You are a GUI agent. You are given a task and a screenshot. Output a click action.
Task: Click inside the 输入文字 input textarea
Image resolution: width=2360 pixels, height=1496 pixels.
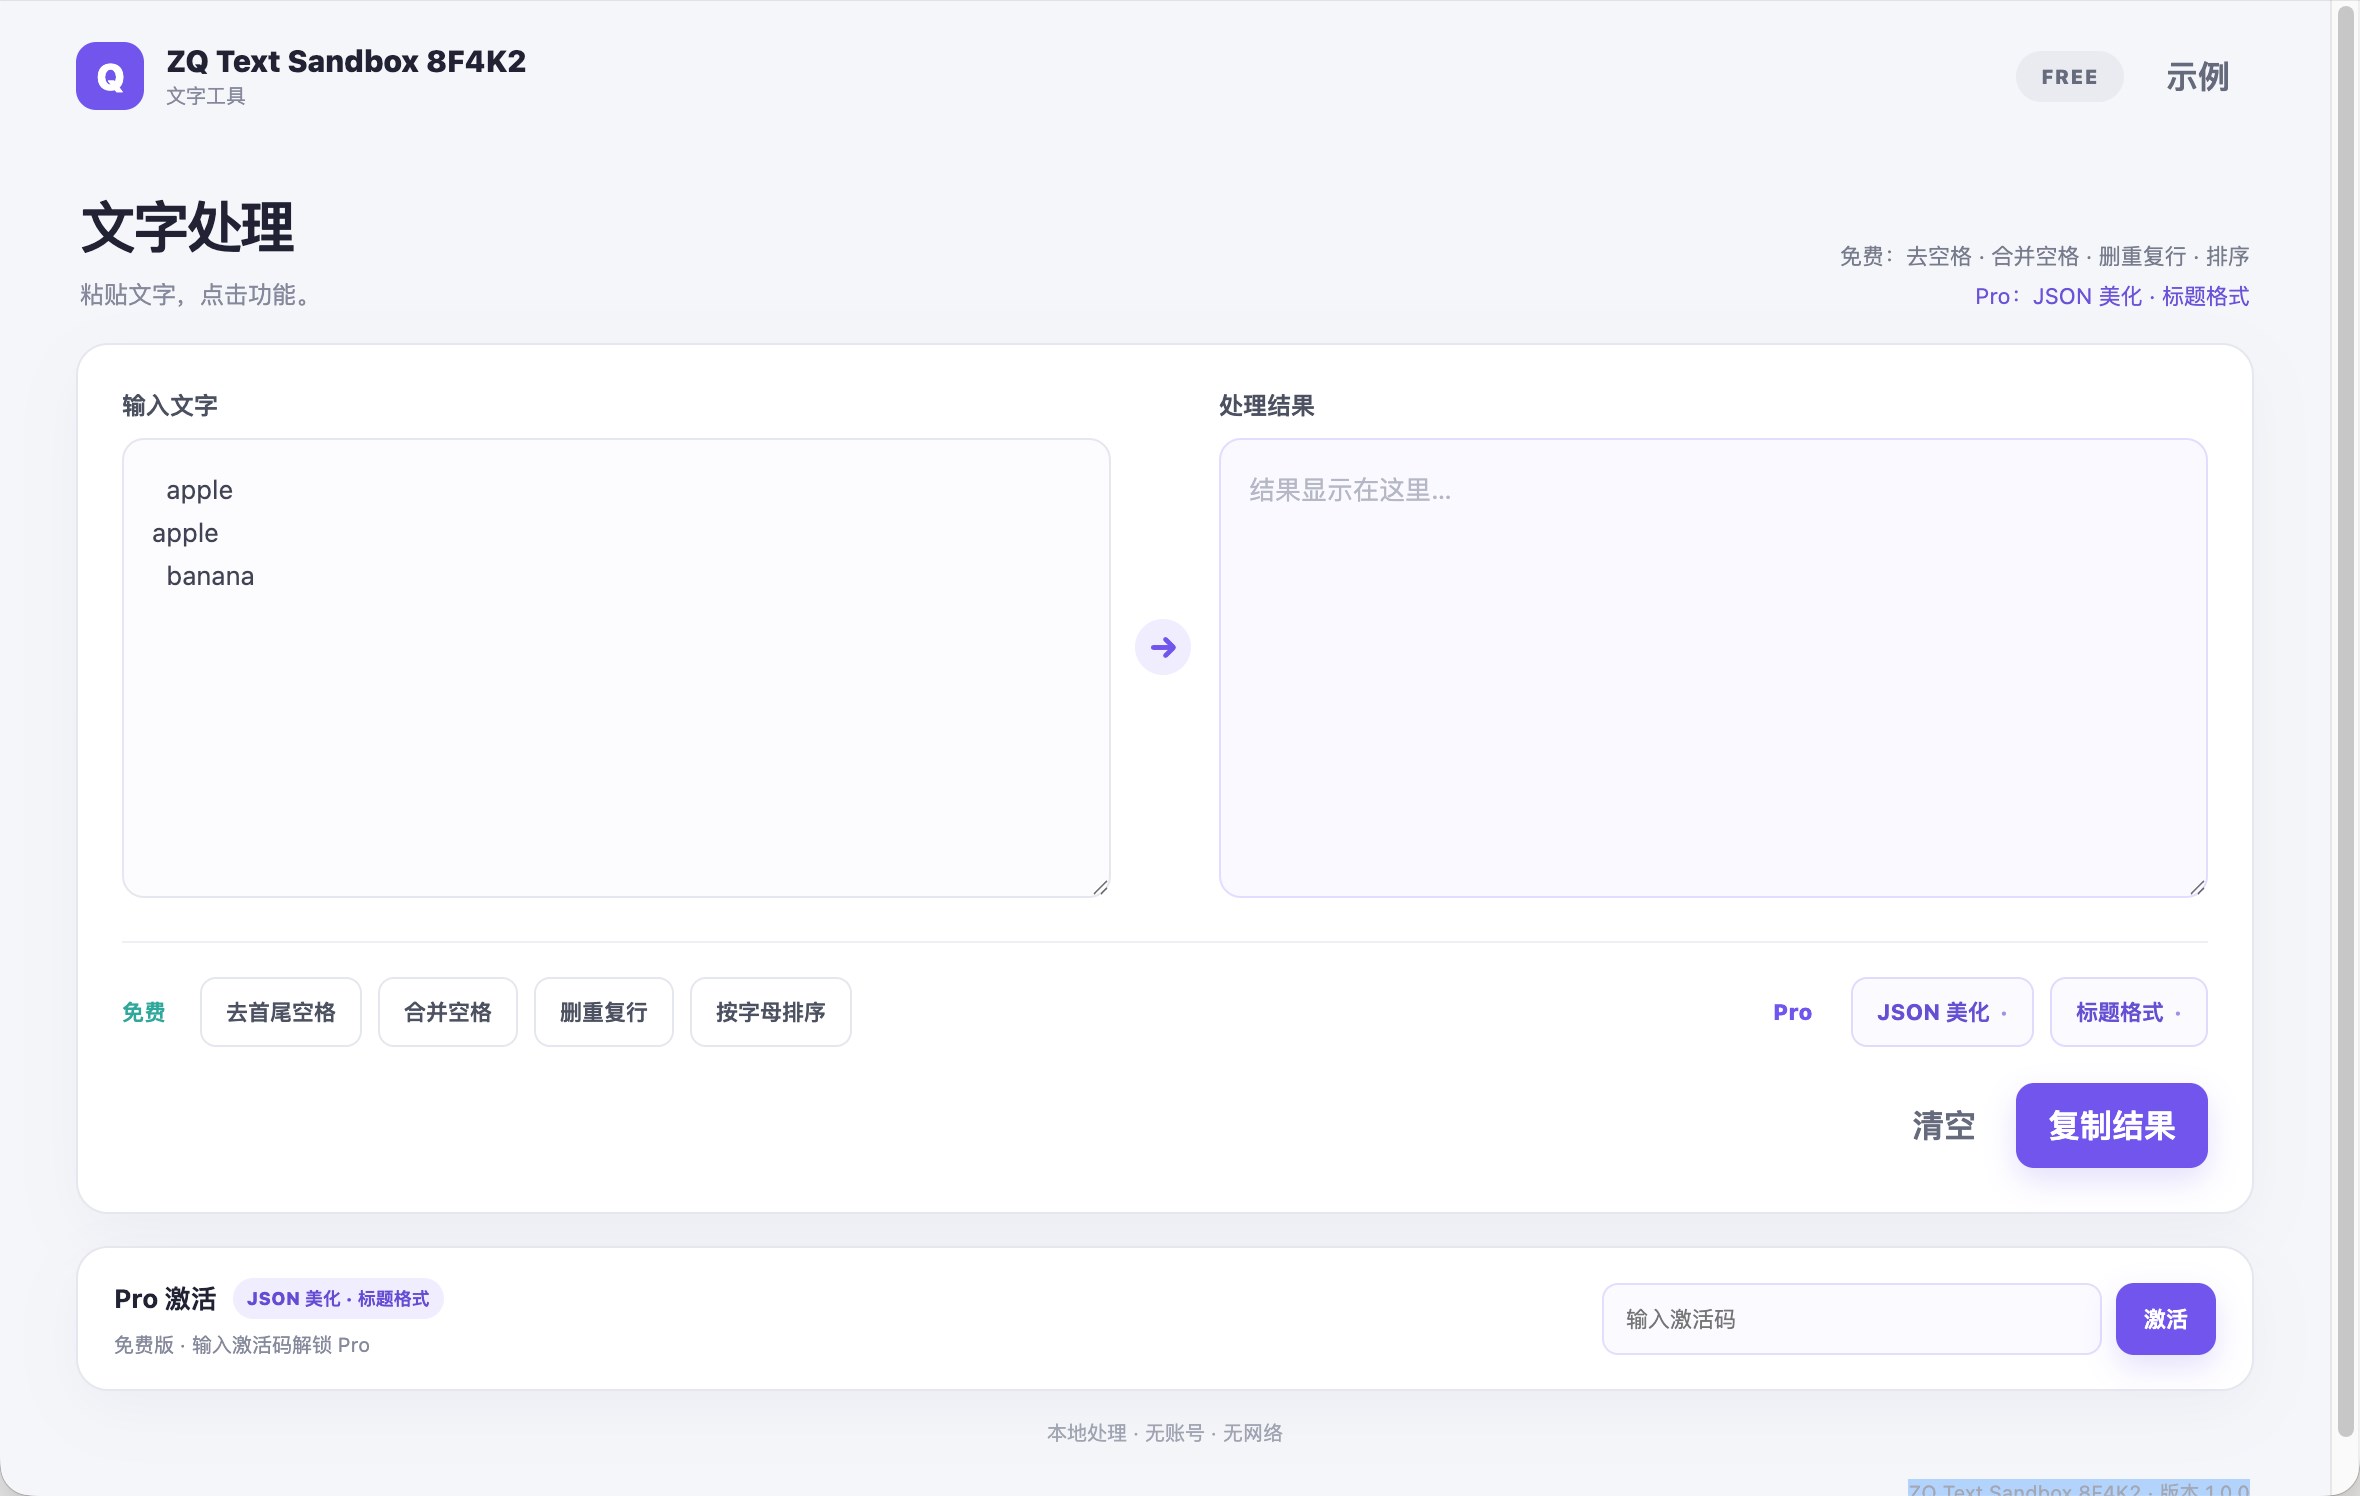(x=616, y=667)
